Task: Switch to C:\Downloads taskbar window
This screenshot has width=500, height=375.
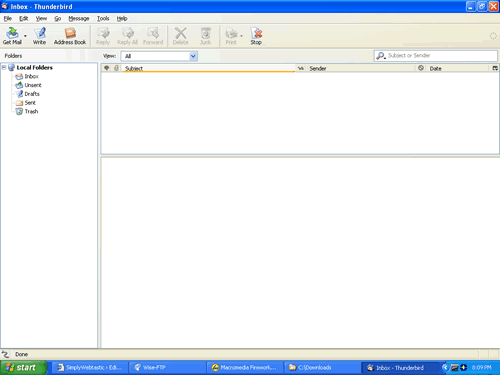Action: [322, 367]
